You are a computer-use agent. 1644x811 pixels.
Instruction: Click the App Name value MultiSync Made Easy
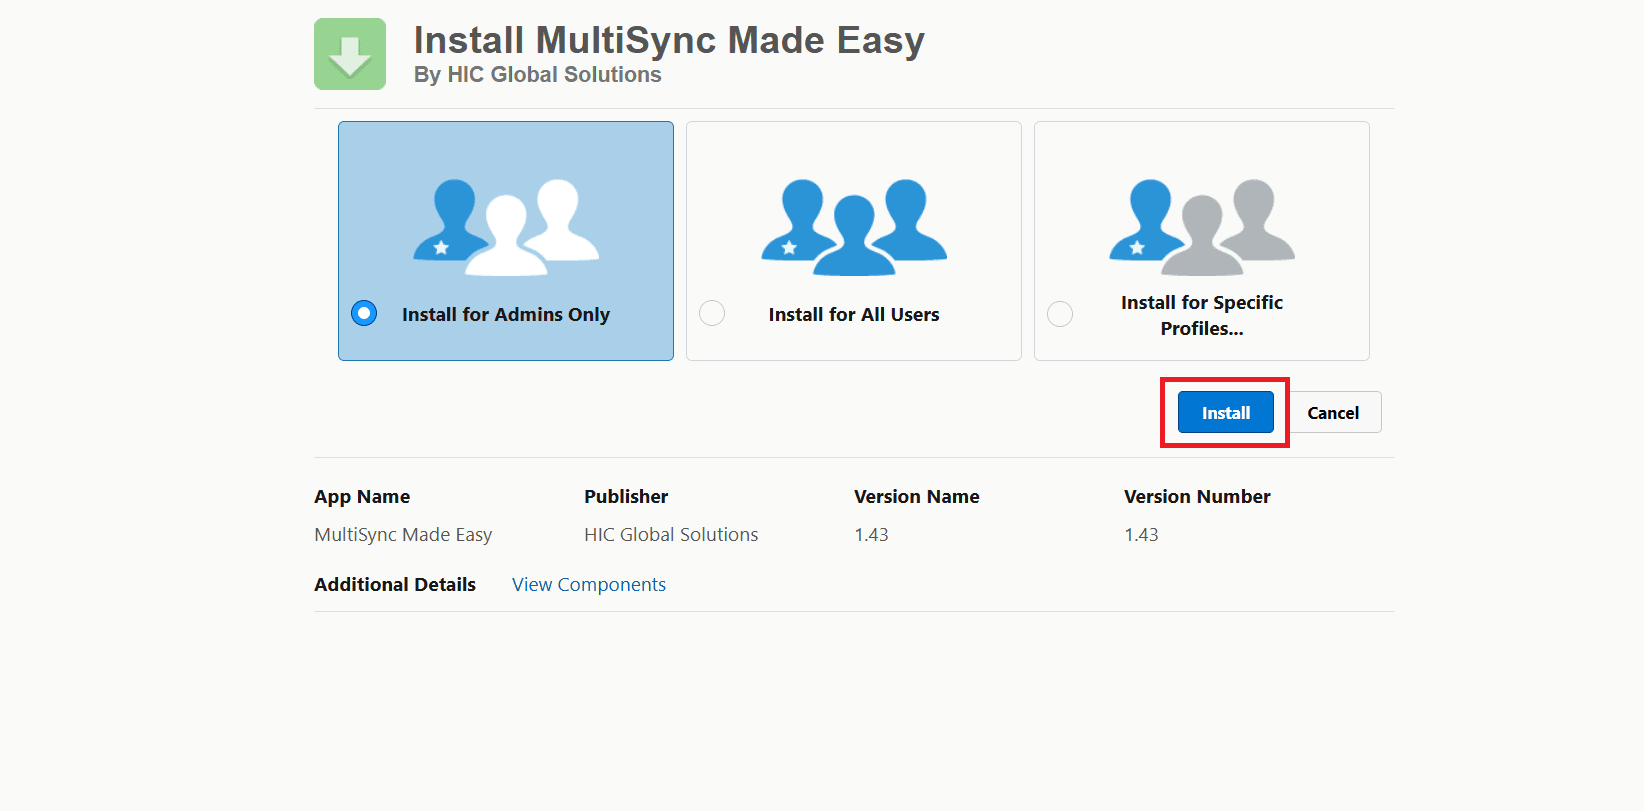(403, 535)
